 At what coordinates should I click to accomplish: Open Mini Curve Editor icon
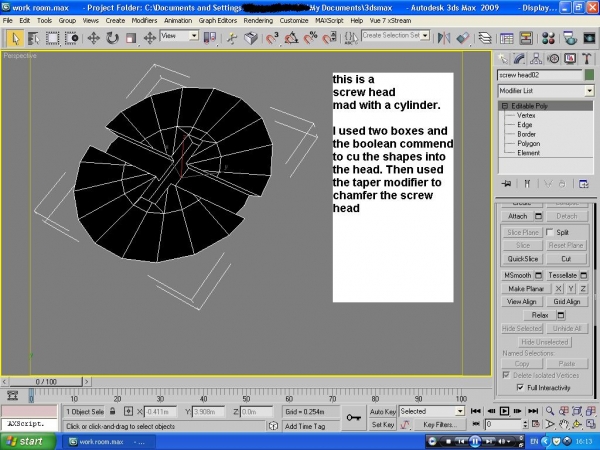13,395
